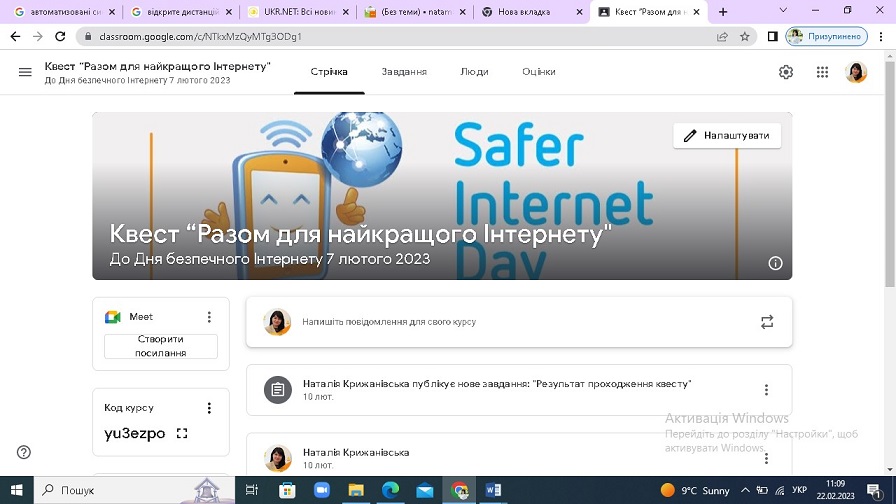
Task: Click the Chrome profile 'Призупинено' chip
Action: tap(827, 37)
